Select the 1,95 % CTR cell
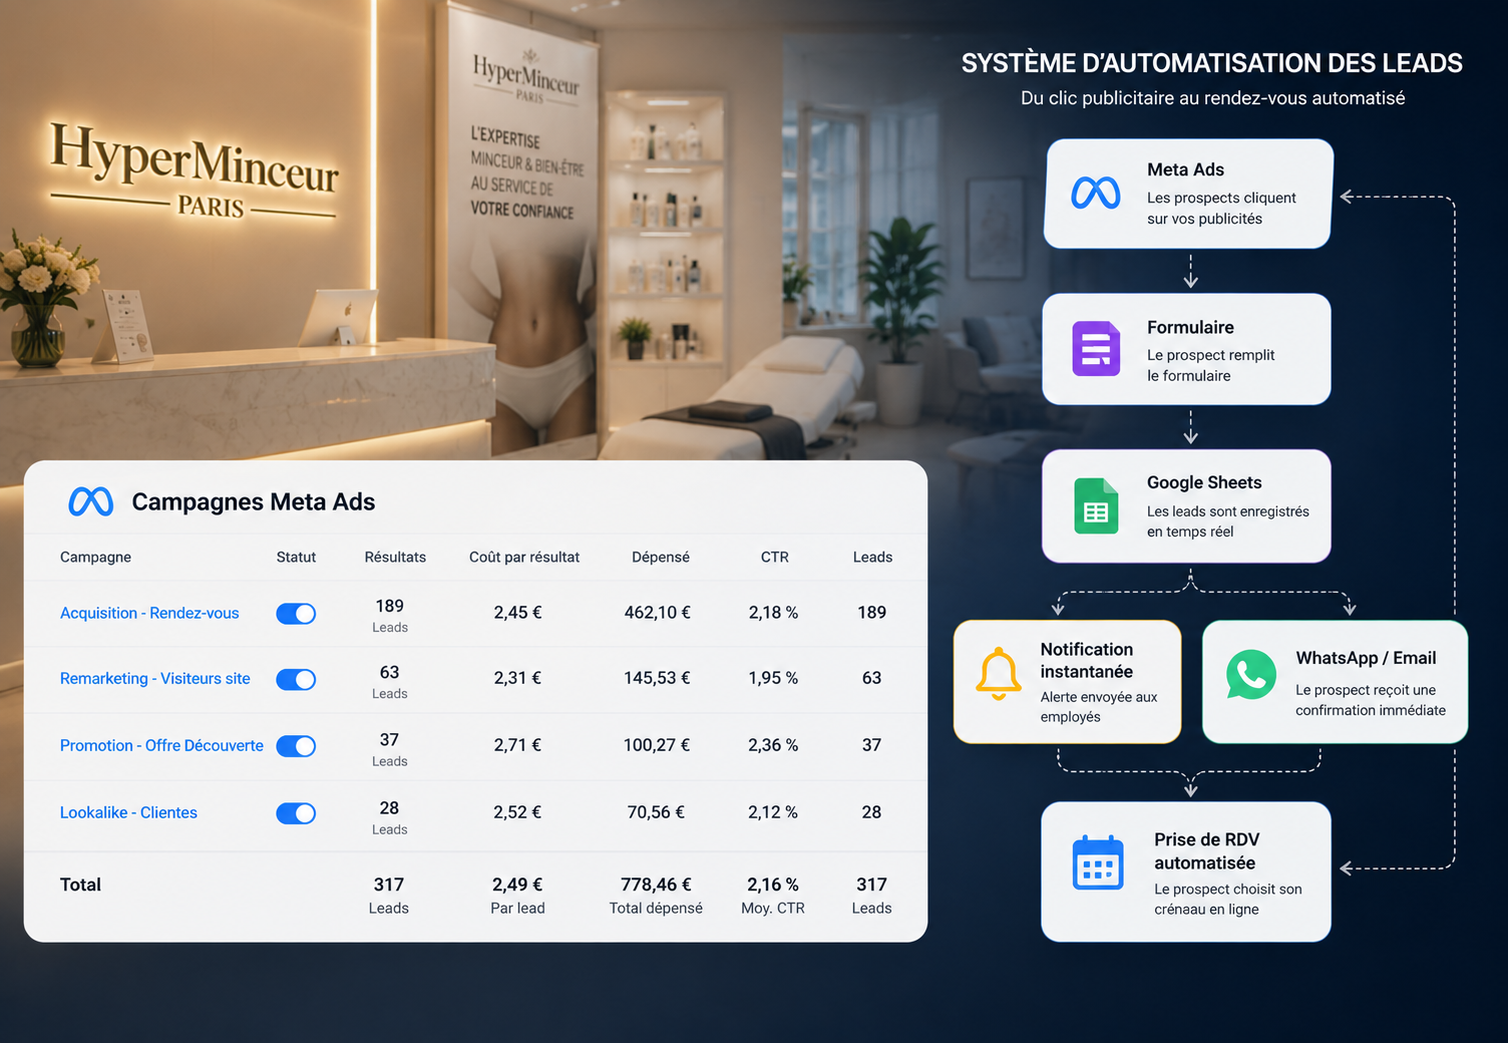The width and height of the screenshot is (1508, 1043). pyautogui.click(x=773, y=678)
